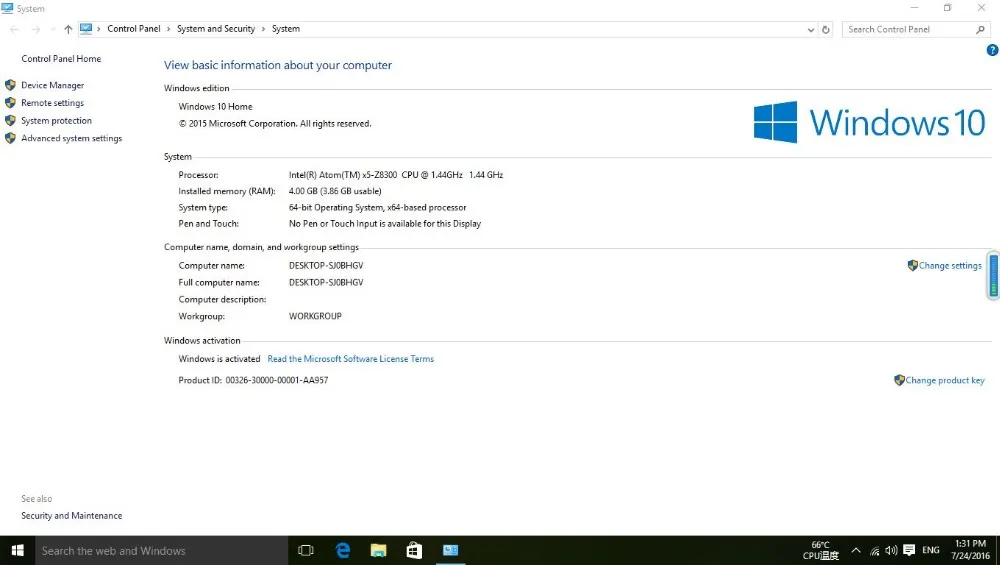Screen dimensions: 1000x565
Task: Expand the address bar history dropdown
Action: 811,30
